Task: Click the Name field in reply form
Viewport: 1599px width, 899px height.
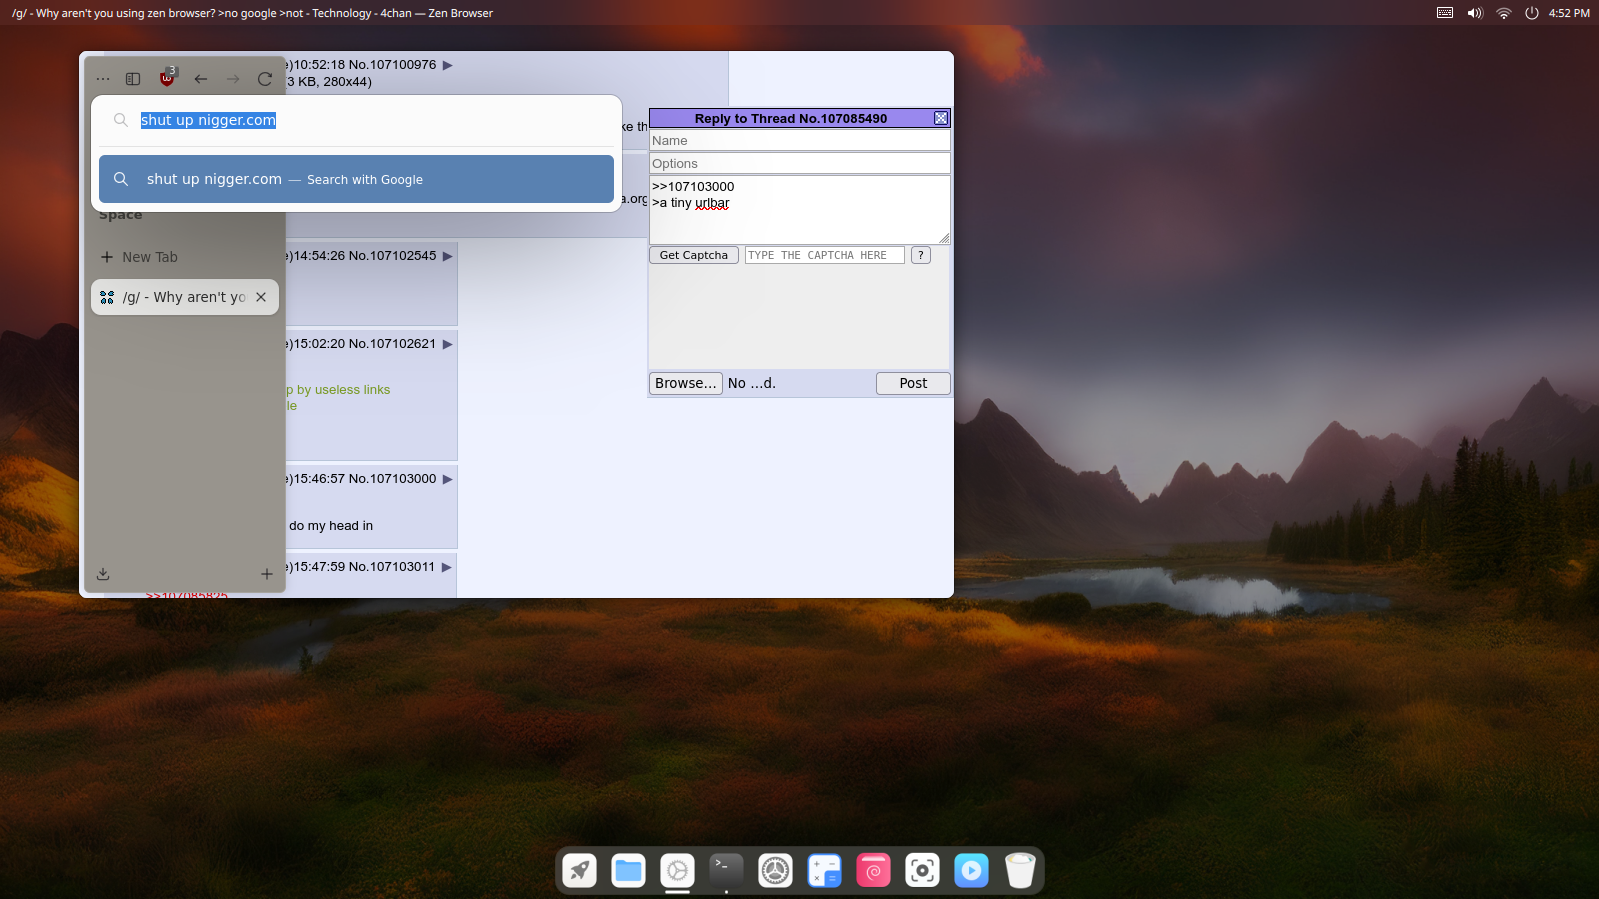Action: pyautogui.click(x=799, y=141)
